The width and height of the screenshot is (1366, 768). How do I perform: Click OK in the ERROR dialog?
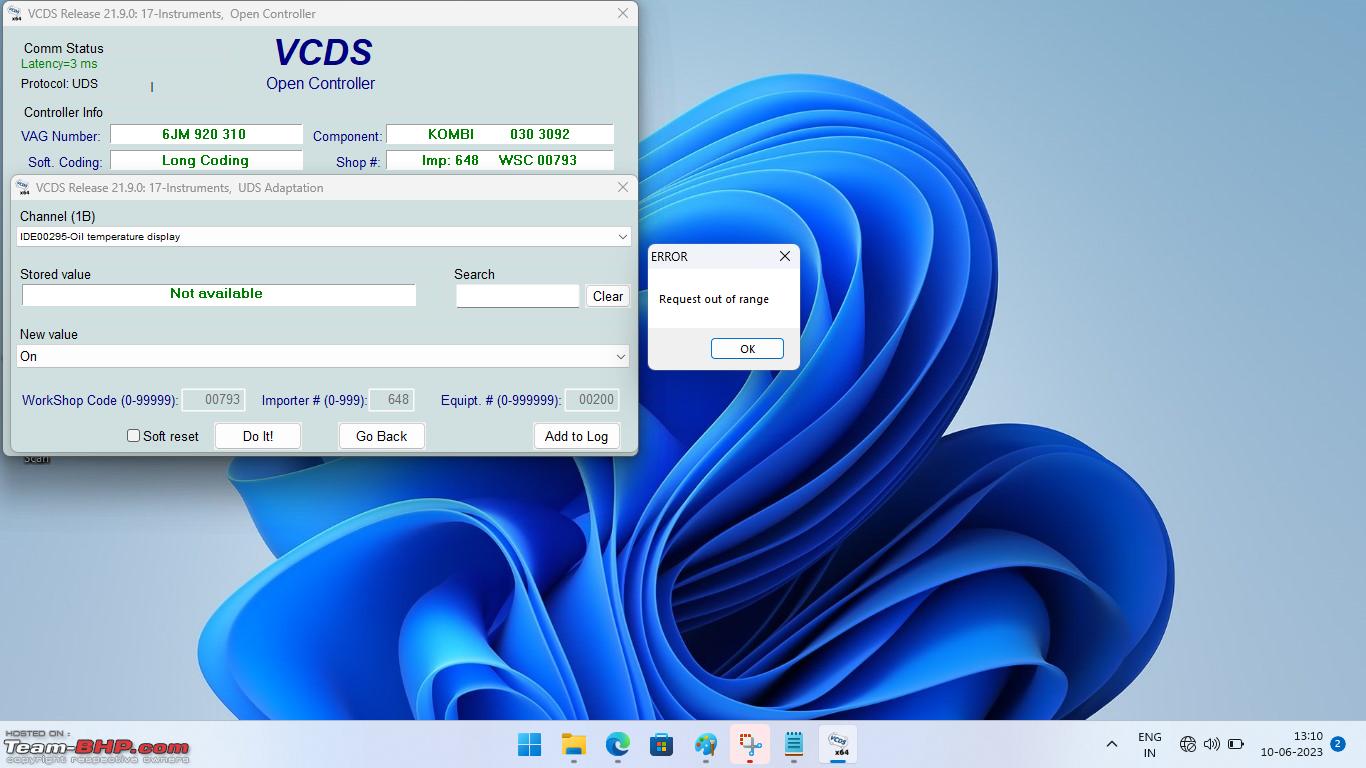(x=747, y=349)
